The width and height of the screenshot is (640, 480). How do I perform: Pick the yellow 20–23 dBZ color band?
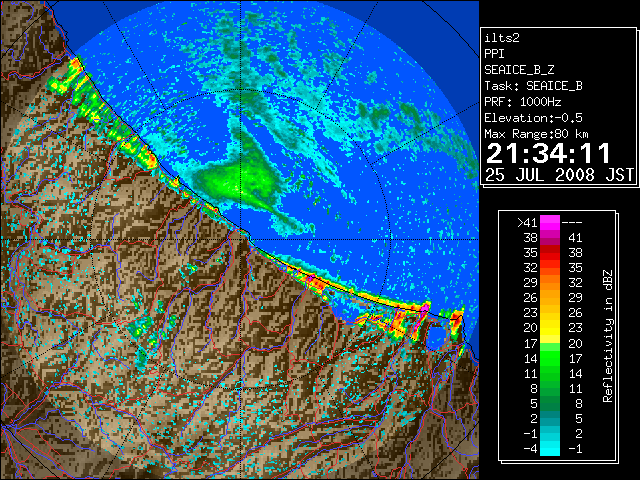pyautogui.click(x=550, y=328)
